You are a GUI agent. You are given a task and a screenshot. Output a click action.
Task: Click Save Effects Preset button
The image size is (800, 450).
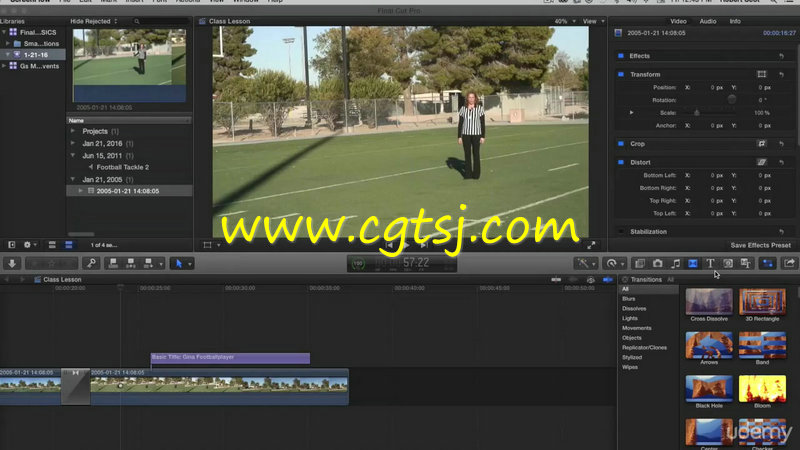coord(760,245)
